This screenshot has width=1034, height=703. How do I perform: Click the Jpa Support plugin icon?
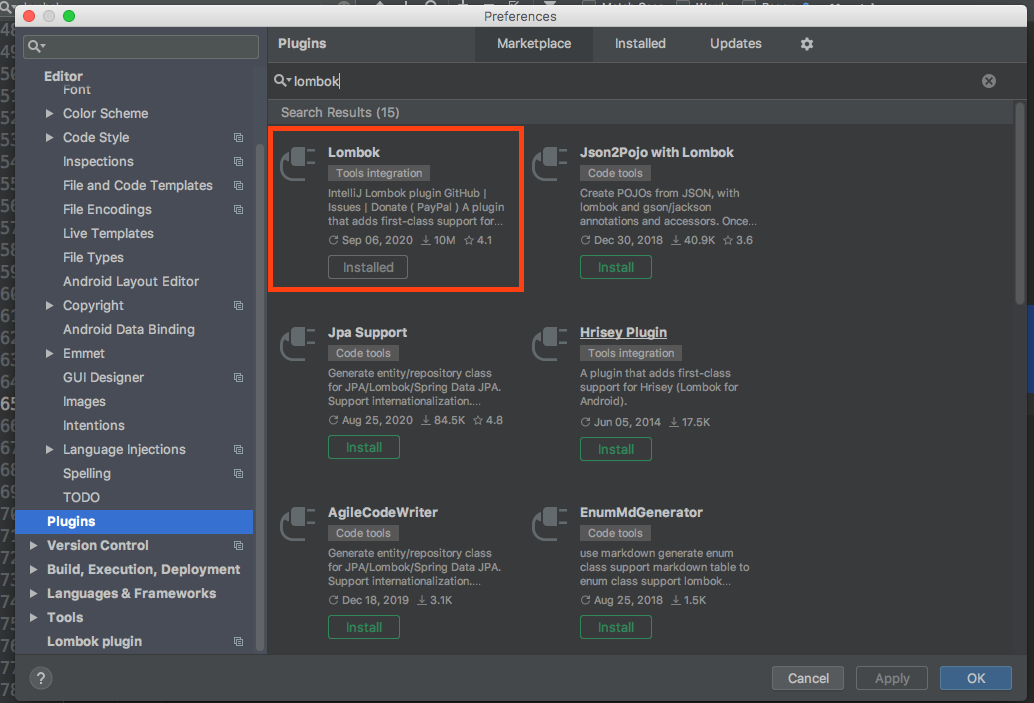click(x=297, y=343)
